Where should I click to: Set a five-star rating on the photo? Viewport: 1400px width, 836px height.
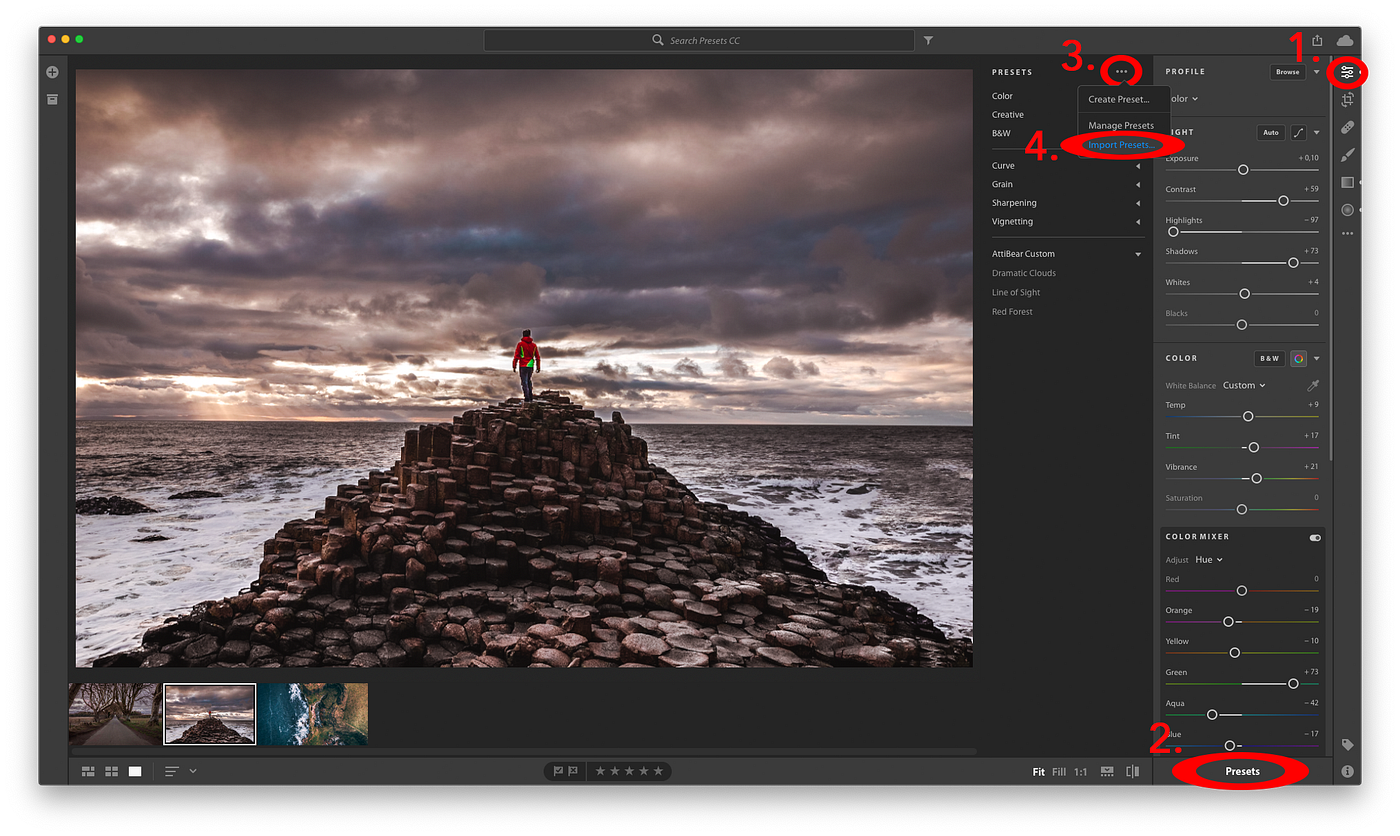click(x=658, y=771)
